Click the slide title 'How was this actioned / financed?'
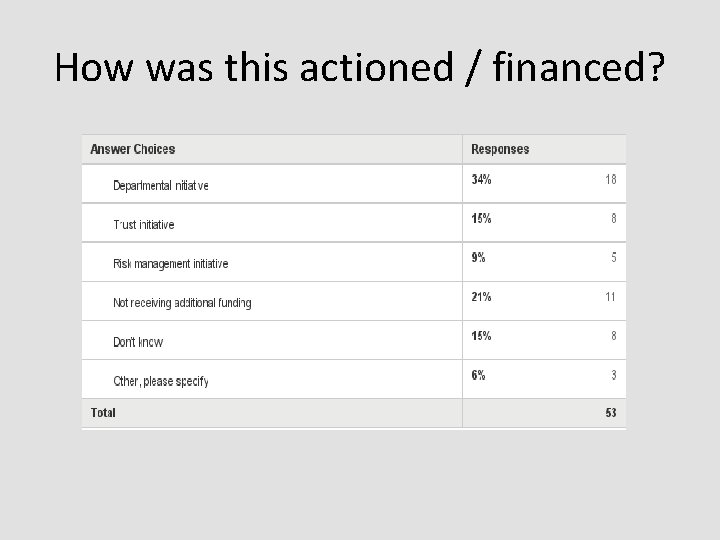Image resolution: width=720 pixels, height=540 pixels. (x=359, y=67)
